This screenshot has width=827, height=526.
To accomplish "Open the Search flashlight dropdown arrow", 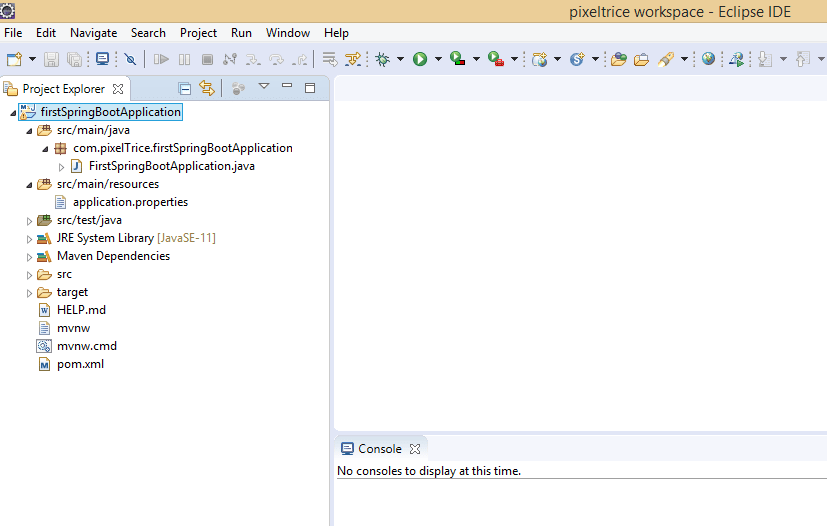I will (684, 59).
